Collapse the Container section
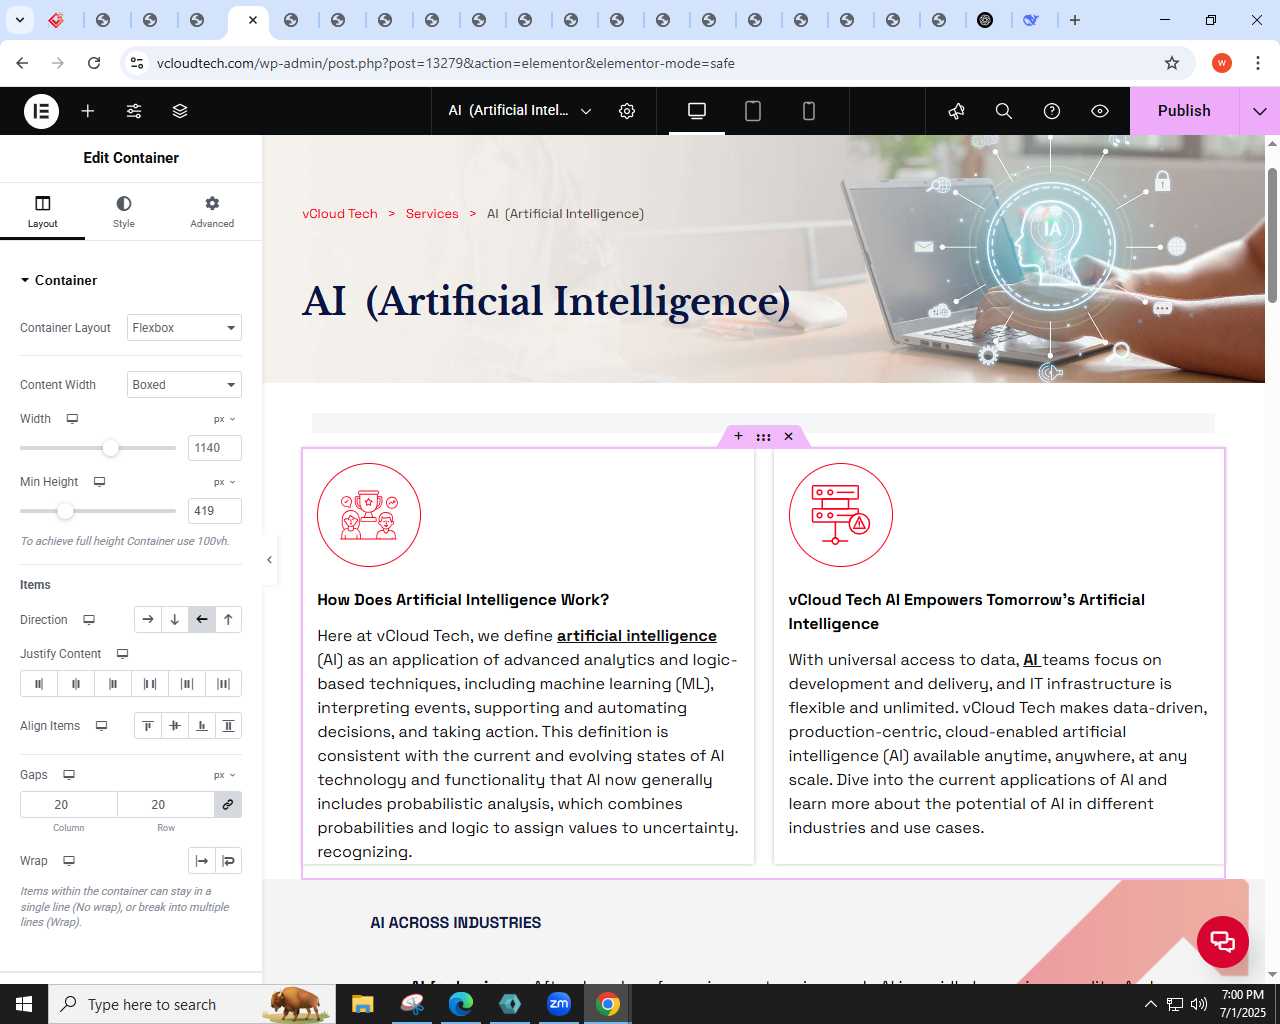Screen dimensions: 1280x1024 [x=59, y=280]
